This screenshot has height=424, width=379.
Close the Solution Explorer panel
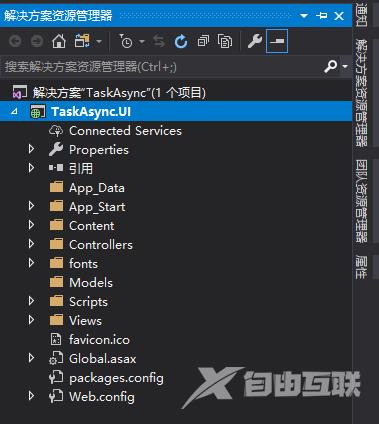pos(339,16)
